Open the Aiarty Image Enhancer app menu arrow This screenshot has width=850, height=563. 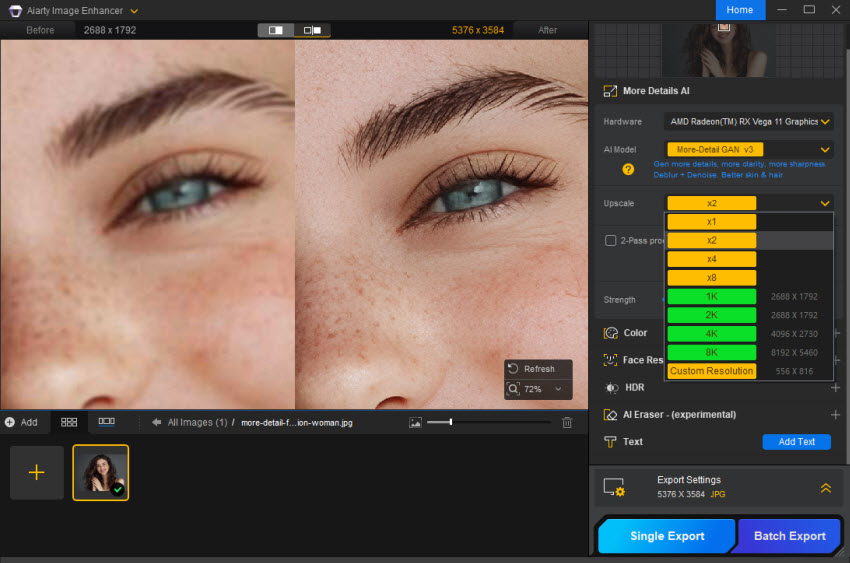point(134,11)
